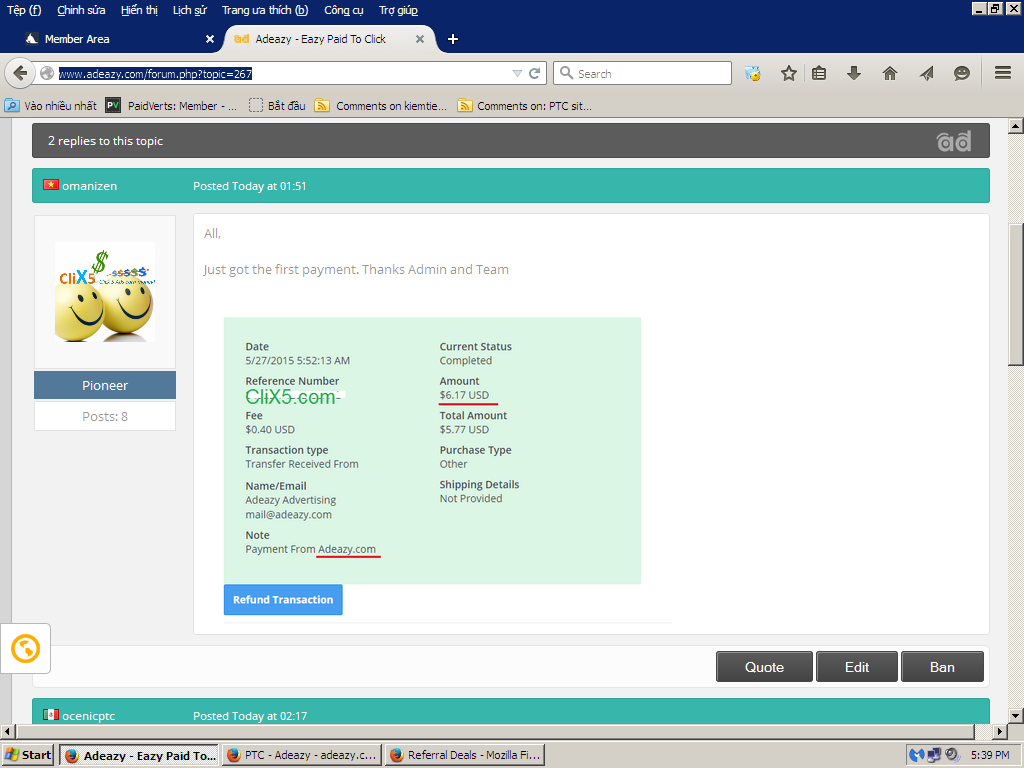Click the Ban button
1024x768 pixels.
[942, 667]
